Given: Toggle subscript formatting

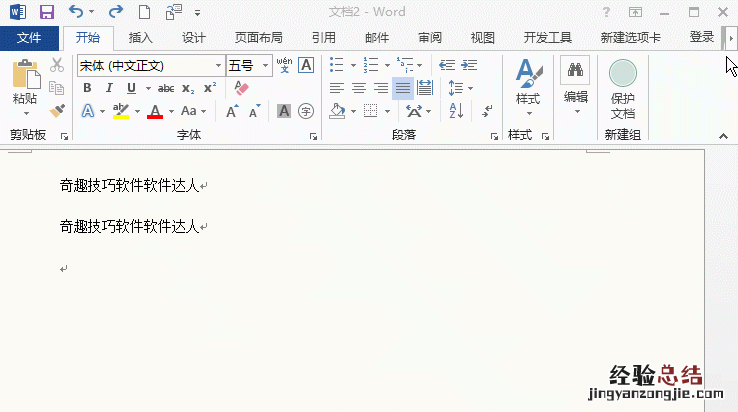Looking at the screenshot, I should point(188,88).
